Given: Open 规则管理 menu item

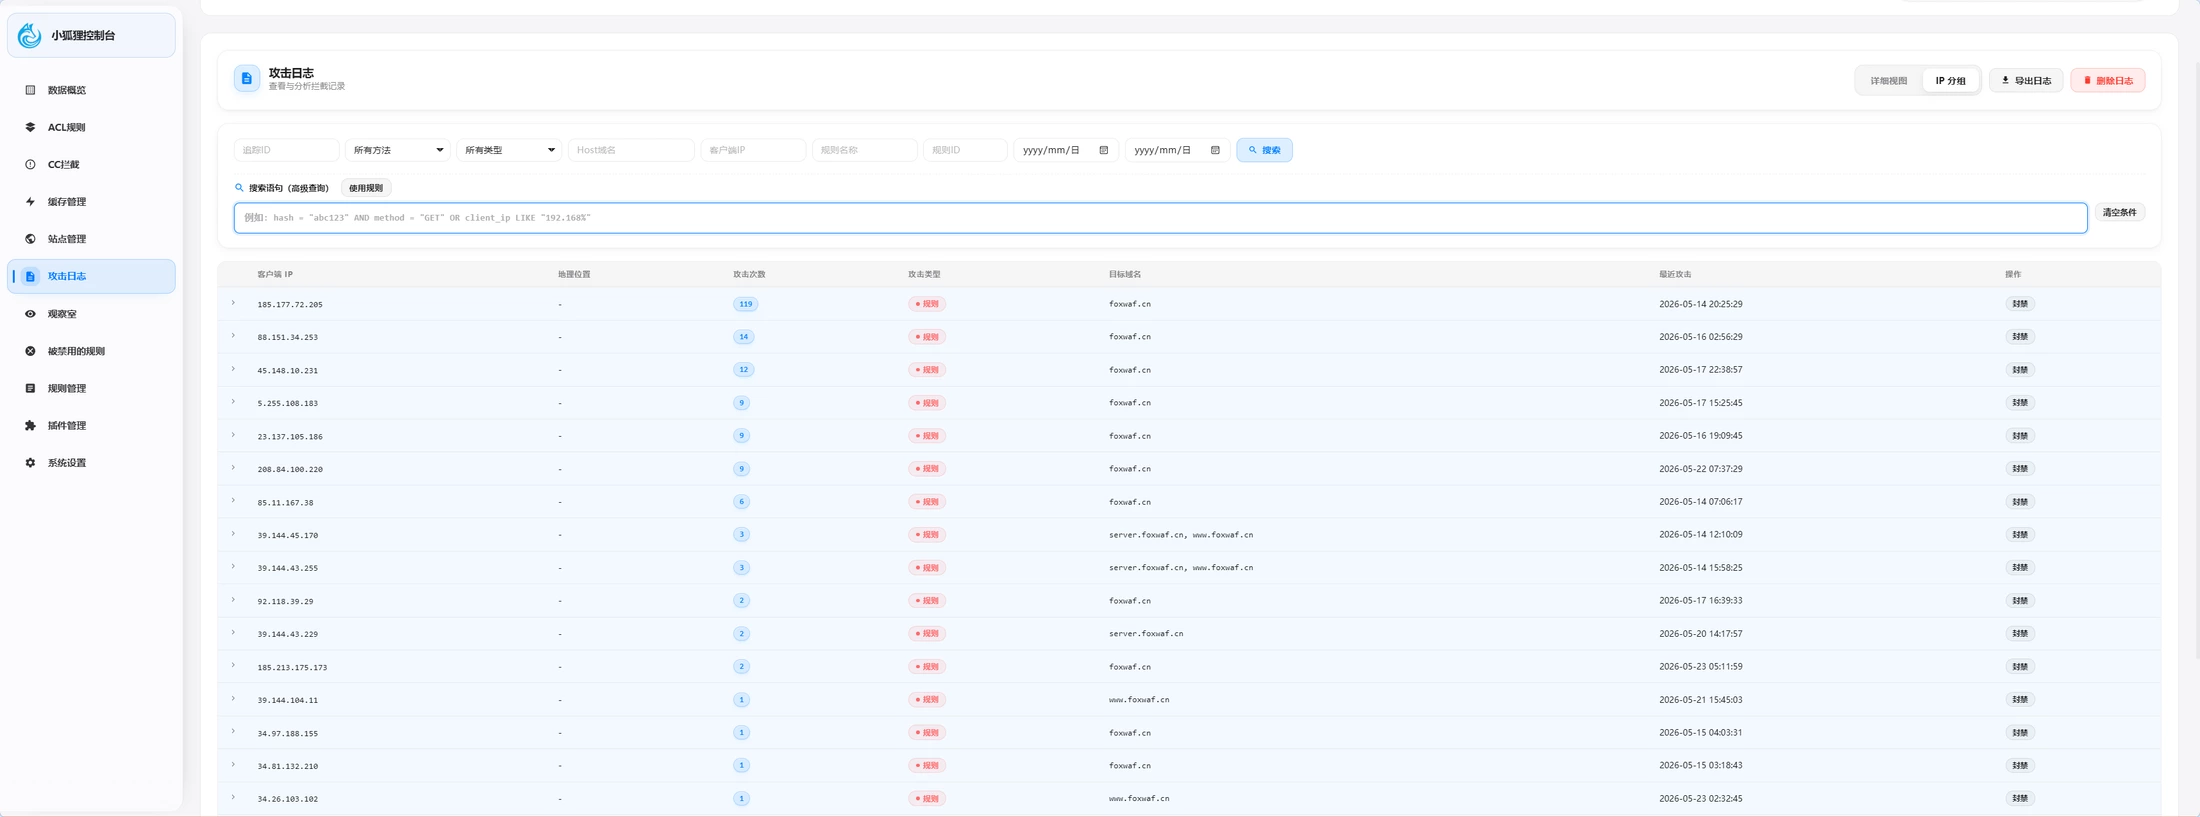Looking at the screenshot, I should pos(91,388).
